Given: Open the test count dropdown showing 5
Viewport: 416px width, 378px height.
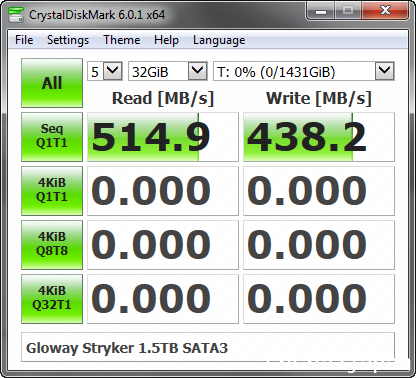Looking at the screenshot, I should coord(105,71).
